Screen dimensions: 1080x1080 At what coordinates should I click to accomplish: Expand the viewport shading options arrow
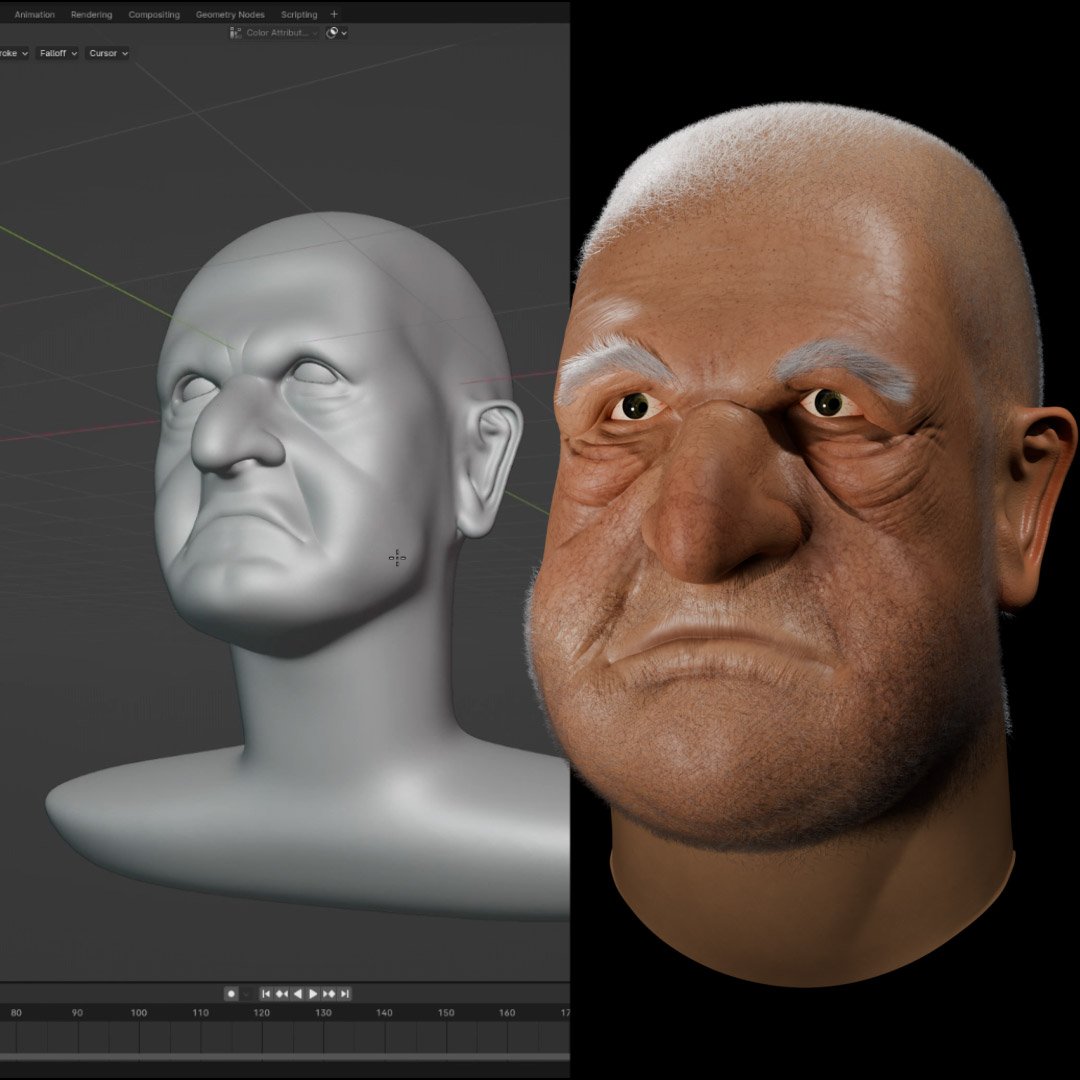(344, 33)
